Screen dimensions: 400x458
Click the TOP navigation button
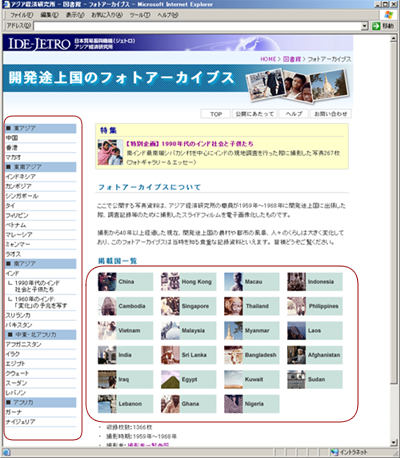tap(216, 114)
